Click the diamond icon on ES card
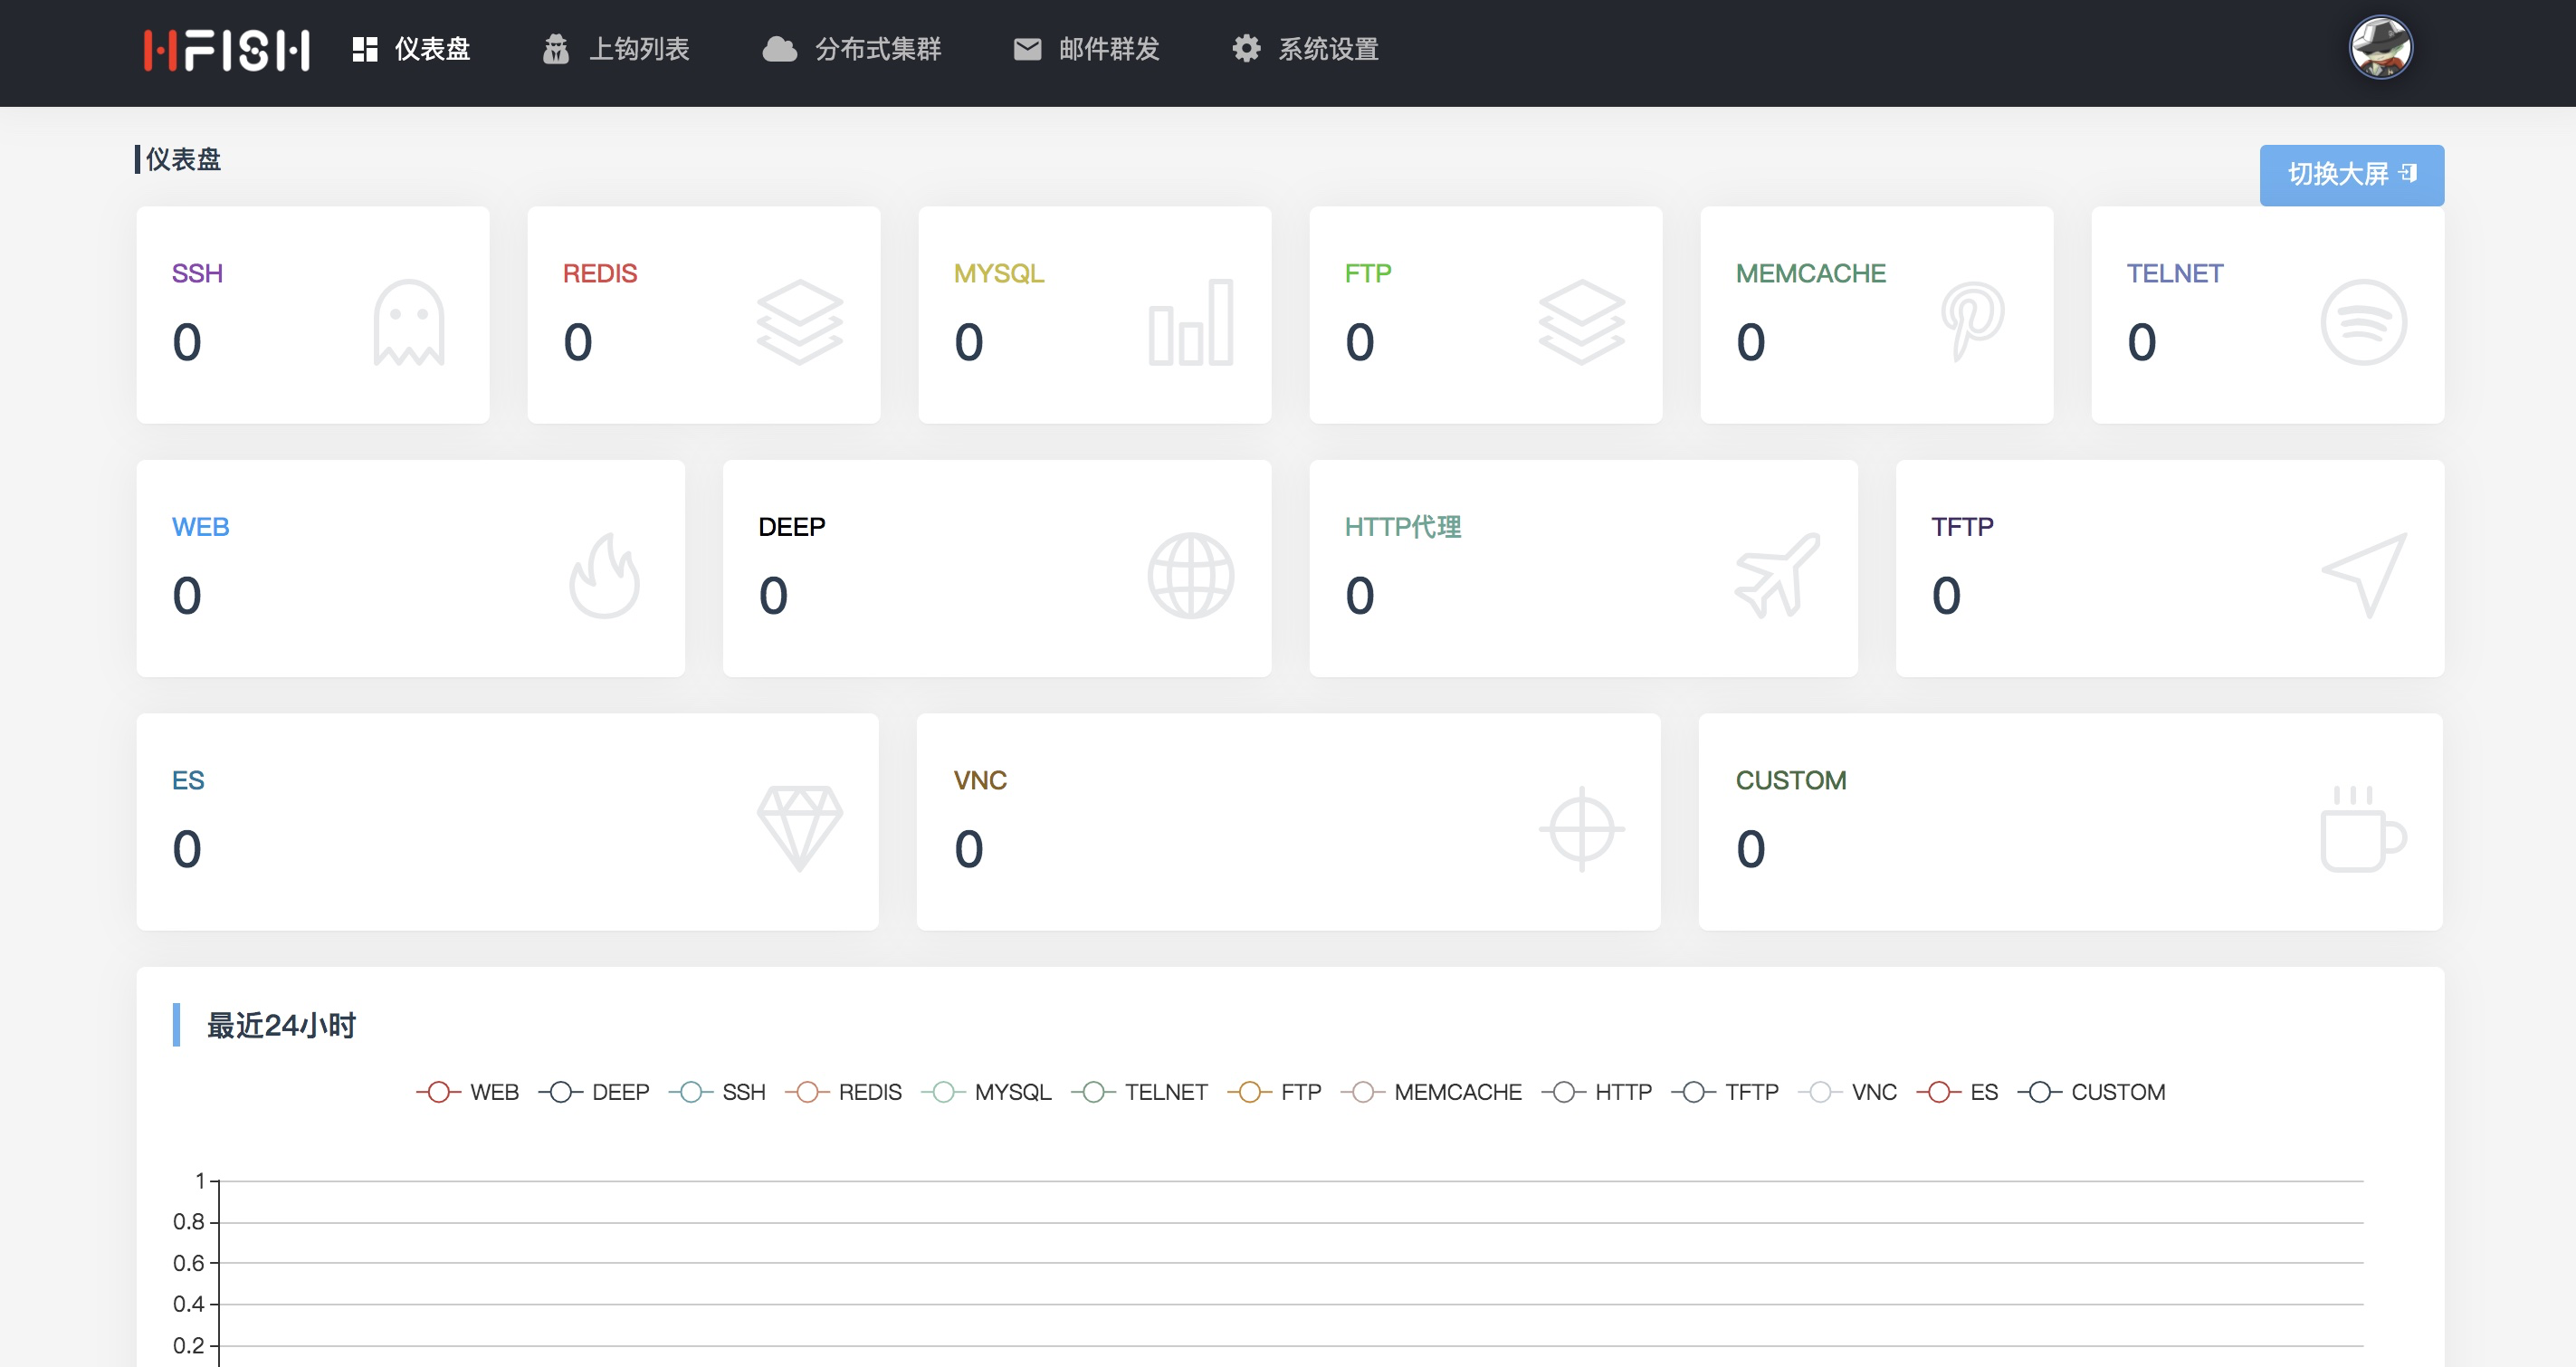This screenshot has width=2576, height=1367. [x=799, y=828]
